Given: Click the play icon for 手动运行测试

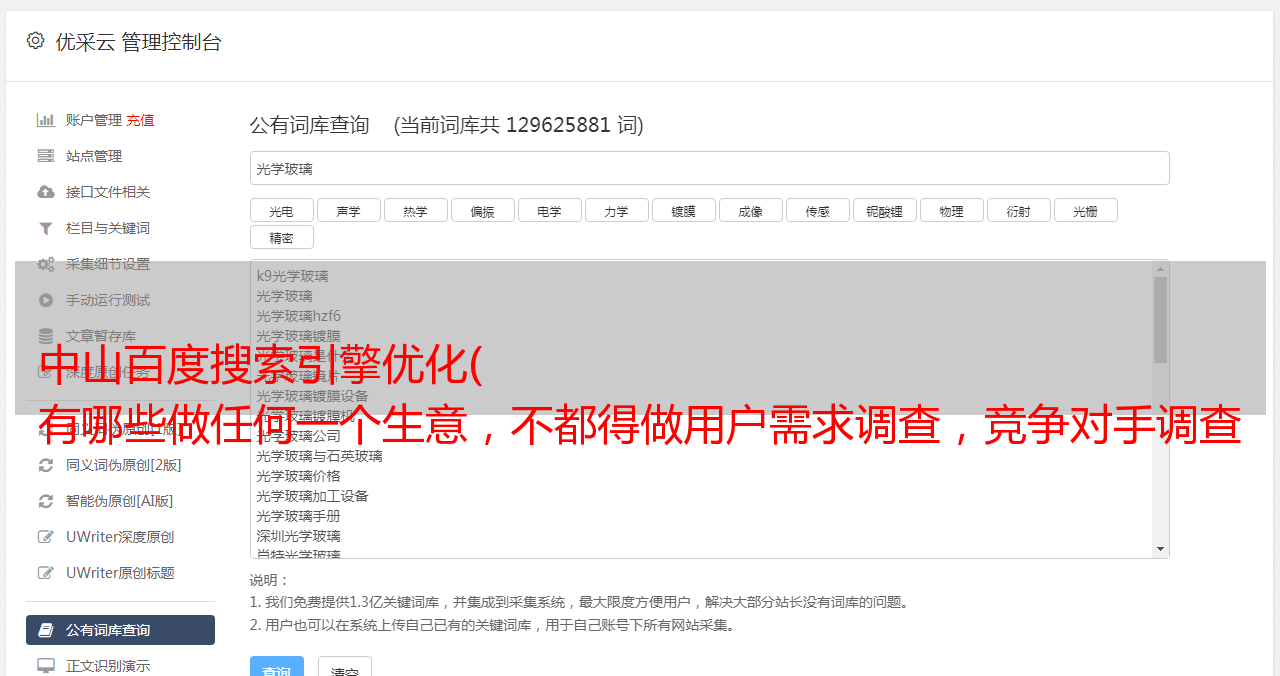Looking at the screenshot, I should tap(46, 300).
